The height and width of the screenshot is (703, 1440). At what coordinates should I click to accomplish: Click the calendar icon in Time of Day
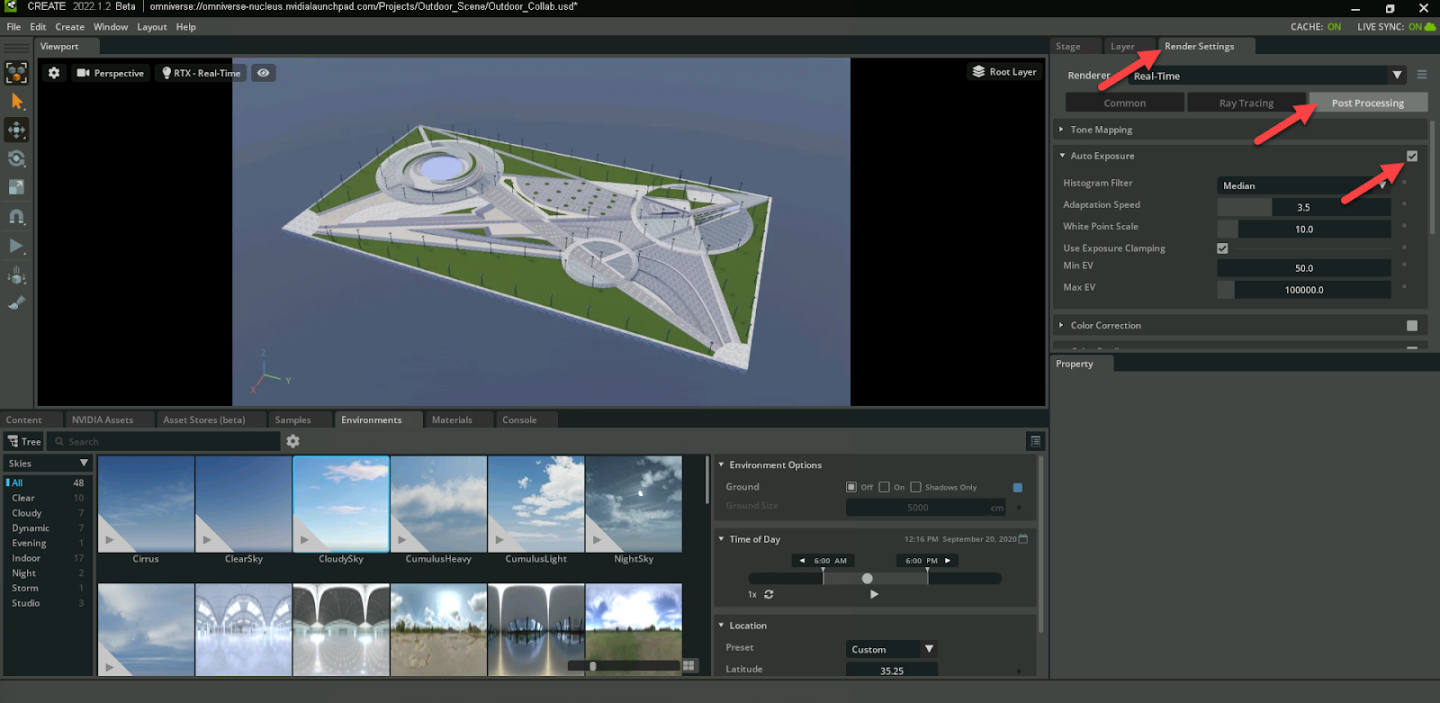point(1023,539)
